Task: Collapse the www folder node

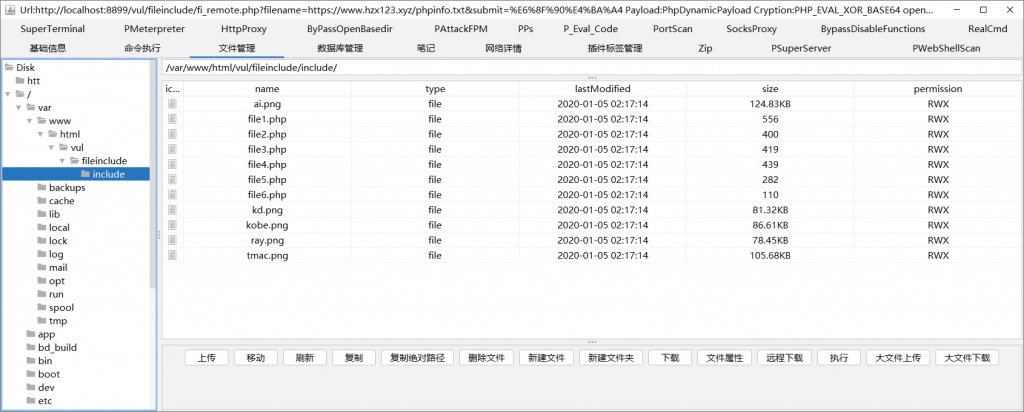Action: pos(29,121)
